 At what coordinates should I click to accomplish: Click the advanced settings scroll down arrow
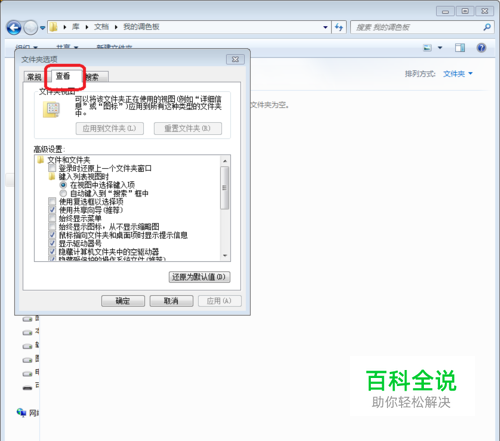pyautogui.click(x=225, y=256)
